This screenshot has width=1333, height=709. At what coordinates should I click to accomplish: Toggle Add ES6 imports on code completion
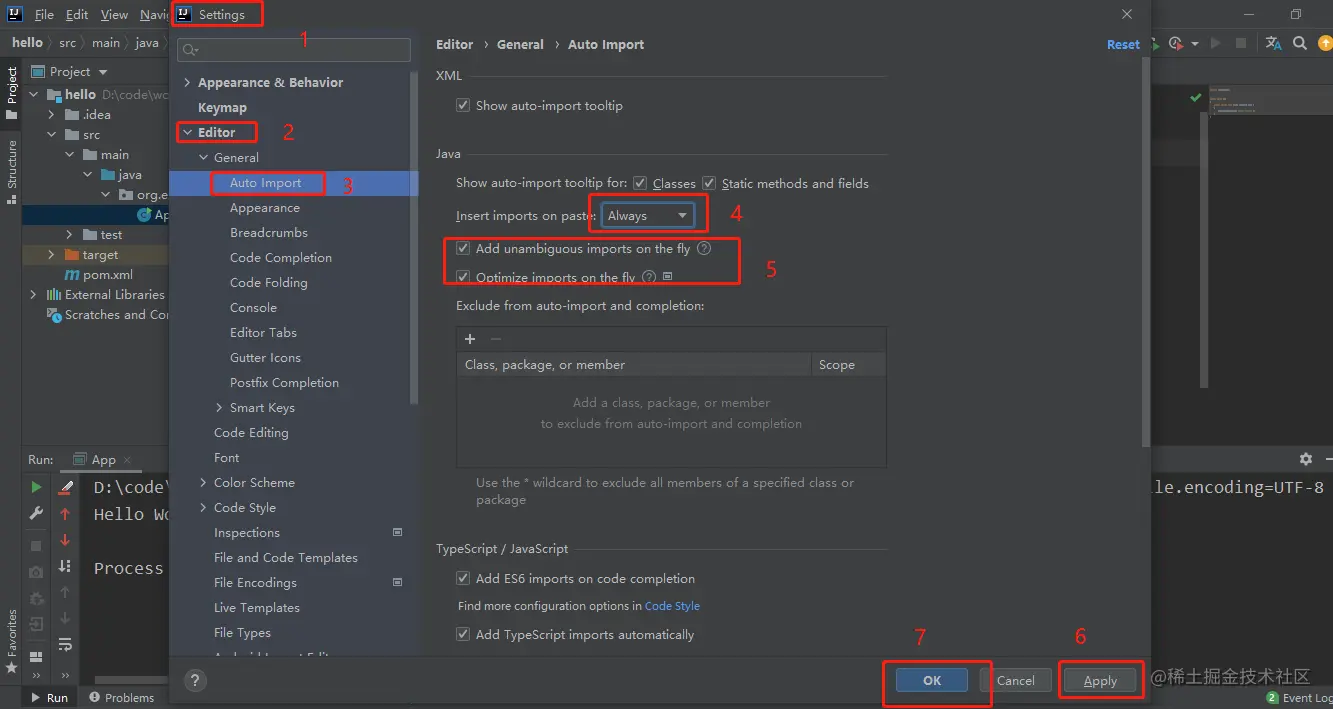click(x=463, y=578)
